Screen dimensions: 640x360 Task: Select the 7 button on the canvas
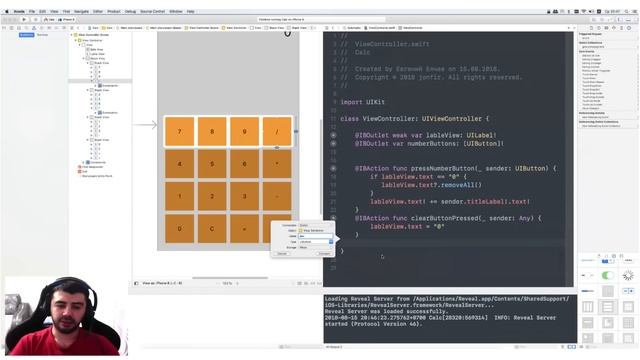(x=180, y=131)
